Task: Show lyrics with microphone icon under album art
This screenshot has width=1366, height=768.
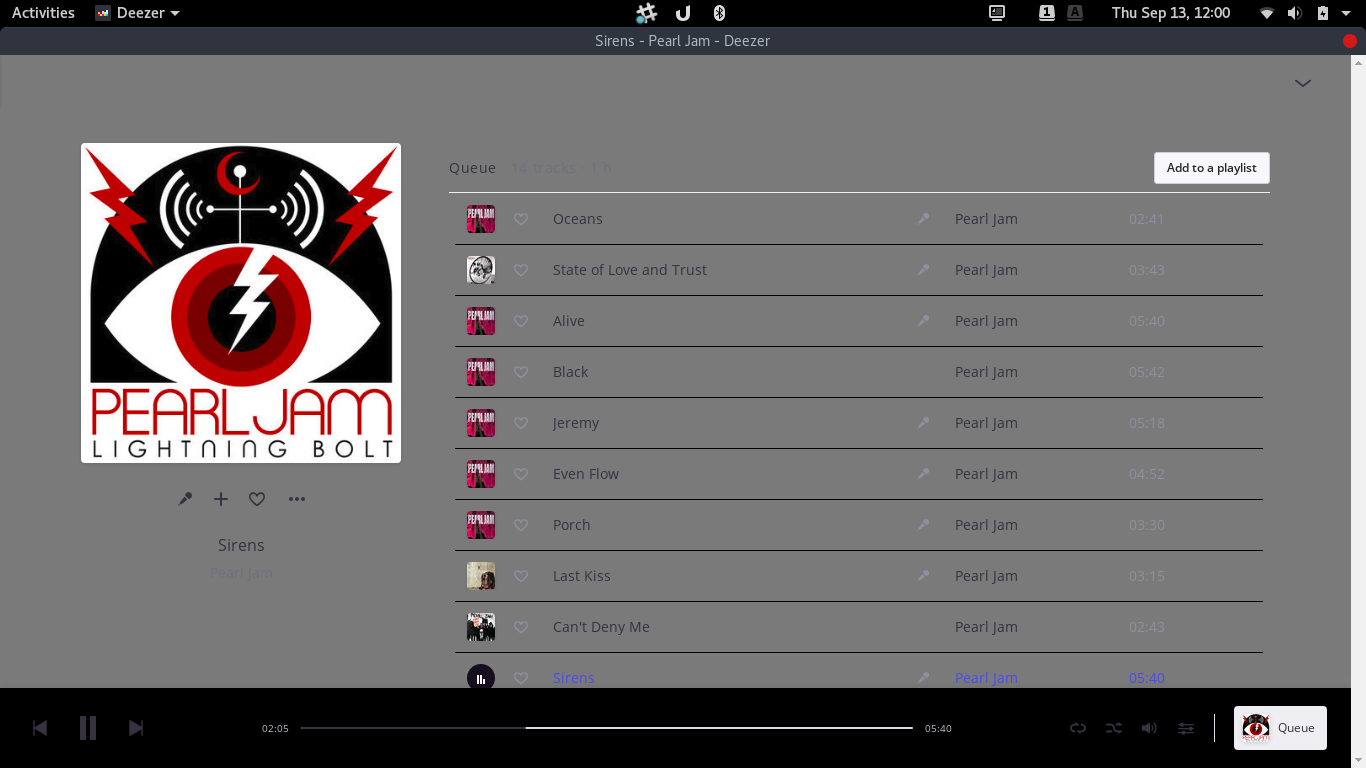Action: 185,499
